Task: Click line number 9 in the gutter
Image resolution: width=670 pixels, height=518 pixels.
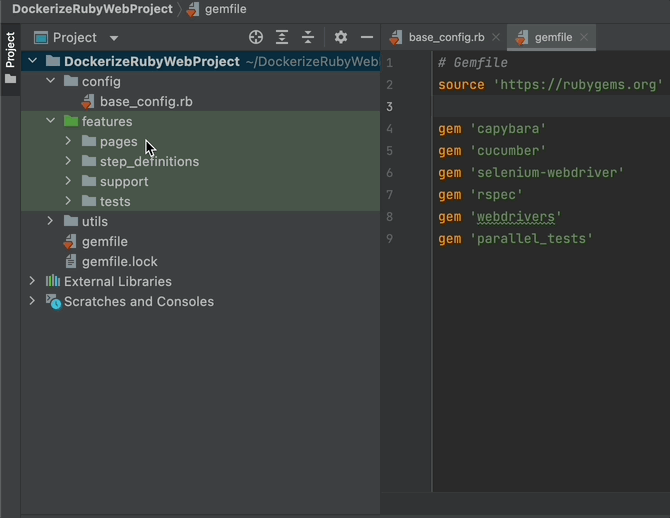Action: [389, 238]
